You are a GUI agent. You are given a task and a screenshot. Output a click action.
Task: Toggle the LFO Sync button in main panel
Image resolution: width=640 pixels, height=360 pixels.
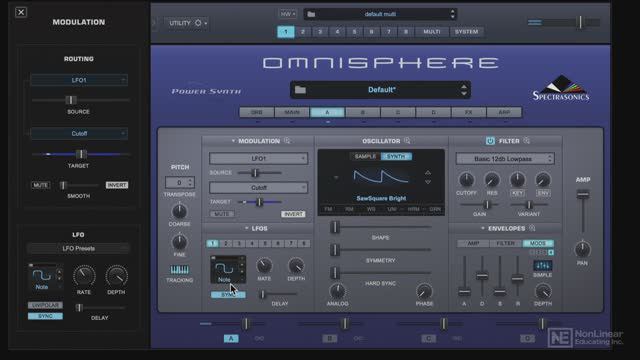coord(228,294)
